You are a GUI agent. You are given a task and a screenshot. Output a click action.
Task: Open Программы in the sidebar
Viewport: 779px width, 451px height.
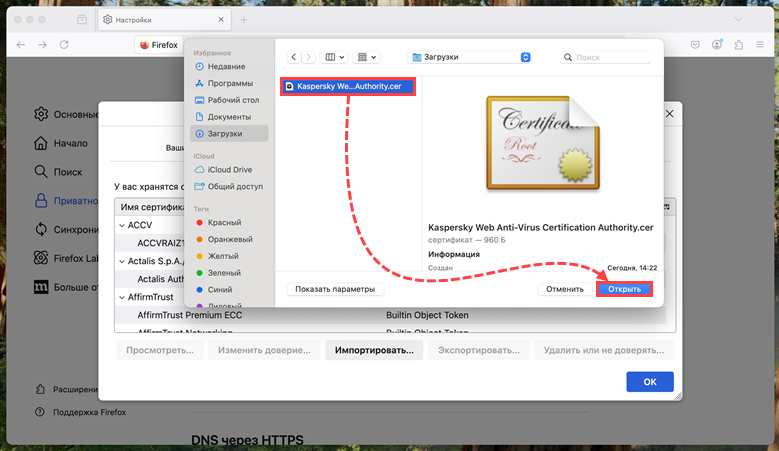click(230, 83)
